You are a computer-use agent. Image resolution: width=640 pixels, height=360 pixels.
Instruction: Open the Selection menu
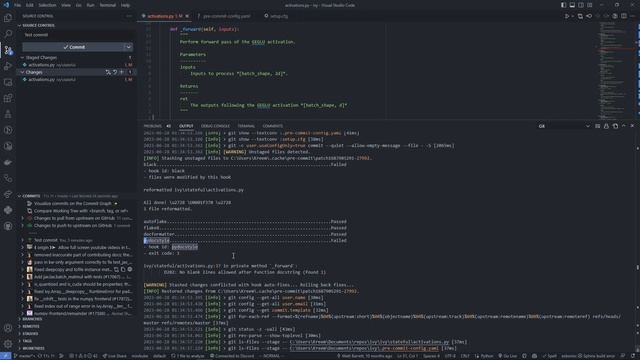pos(47,5)
